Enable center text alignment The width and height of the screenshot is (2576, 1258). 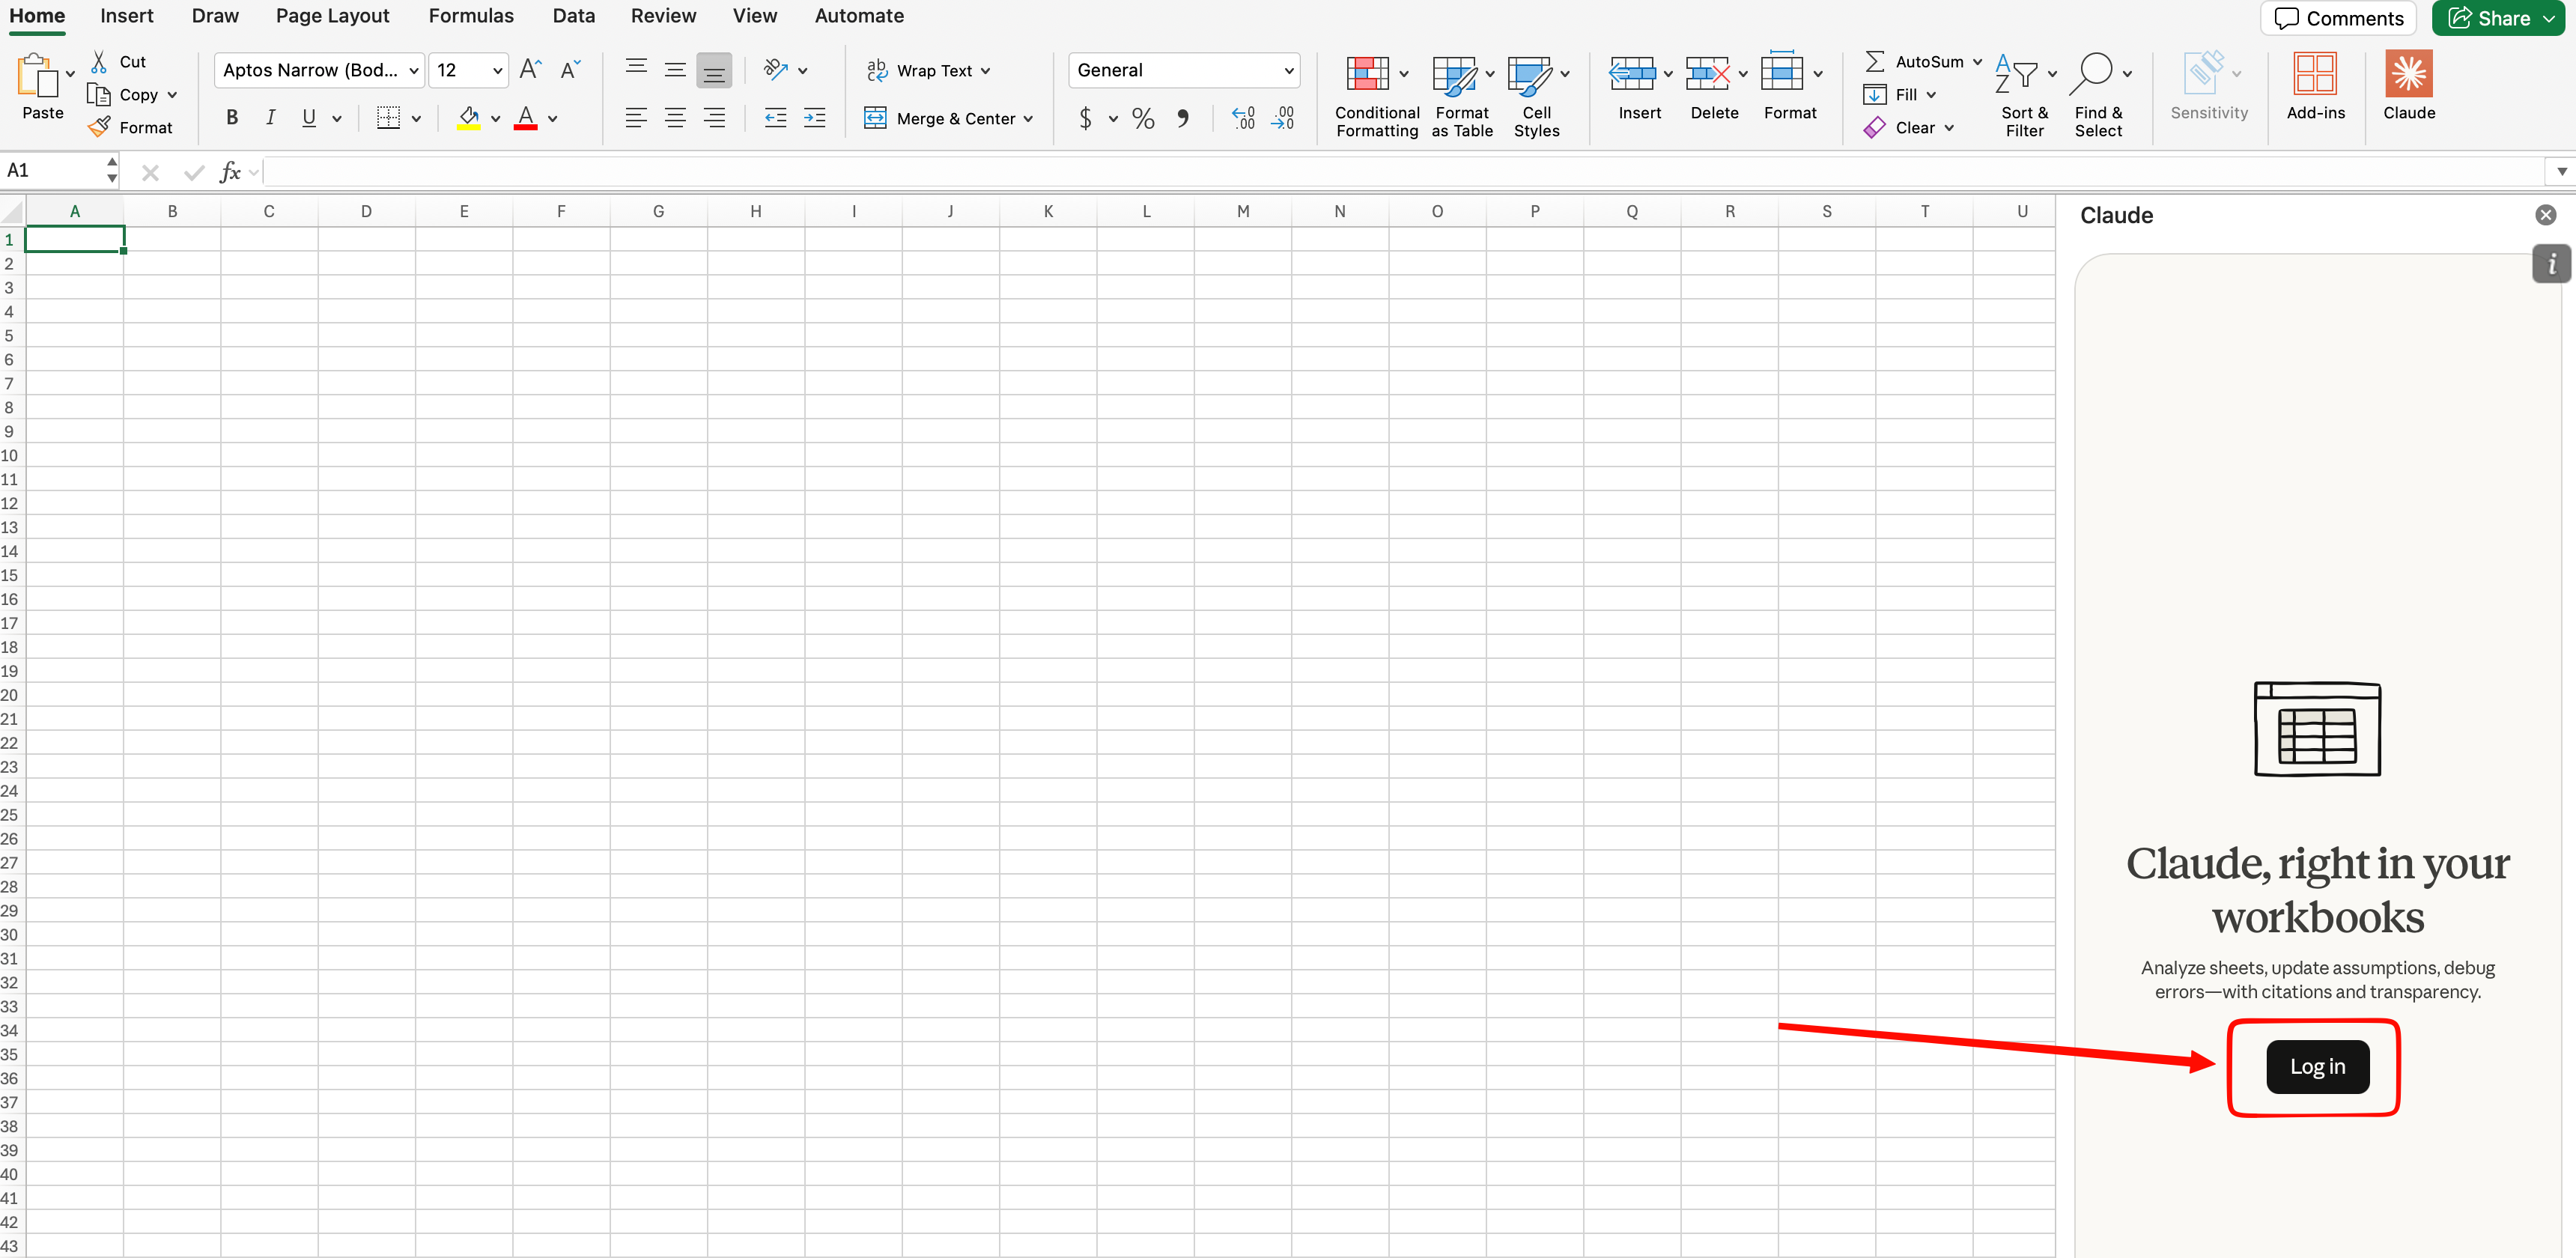point(675,117)
